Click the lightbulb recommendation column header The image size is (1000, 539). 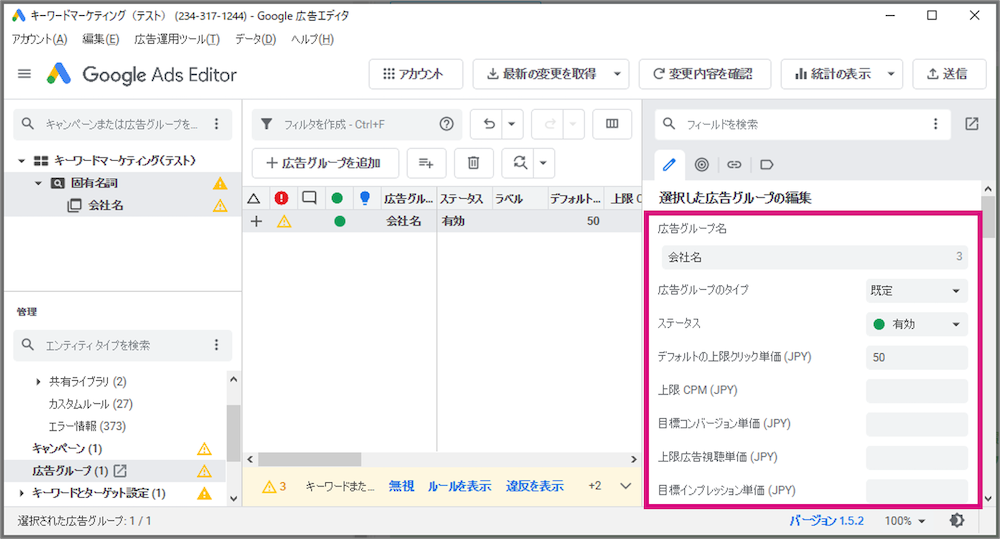pyautogui.click(x=365, y=198)
